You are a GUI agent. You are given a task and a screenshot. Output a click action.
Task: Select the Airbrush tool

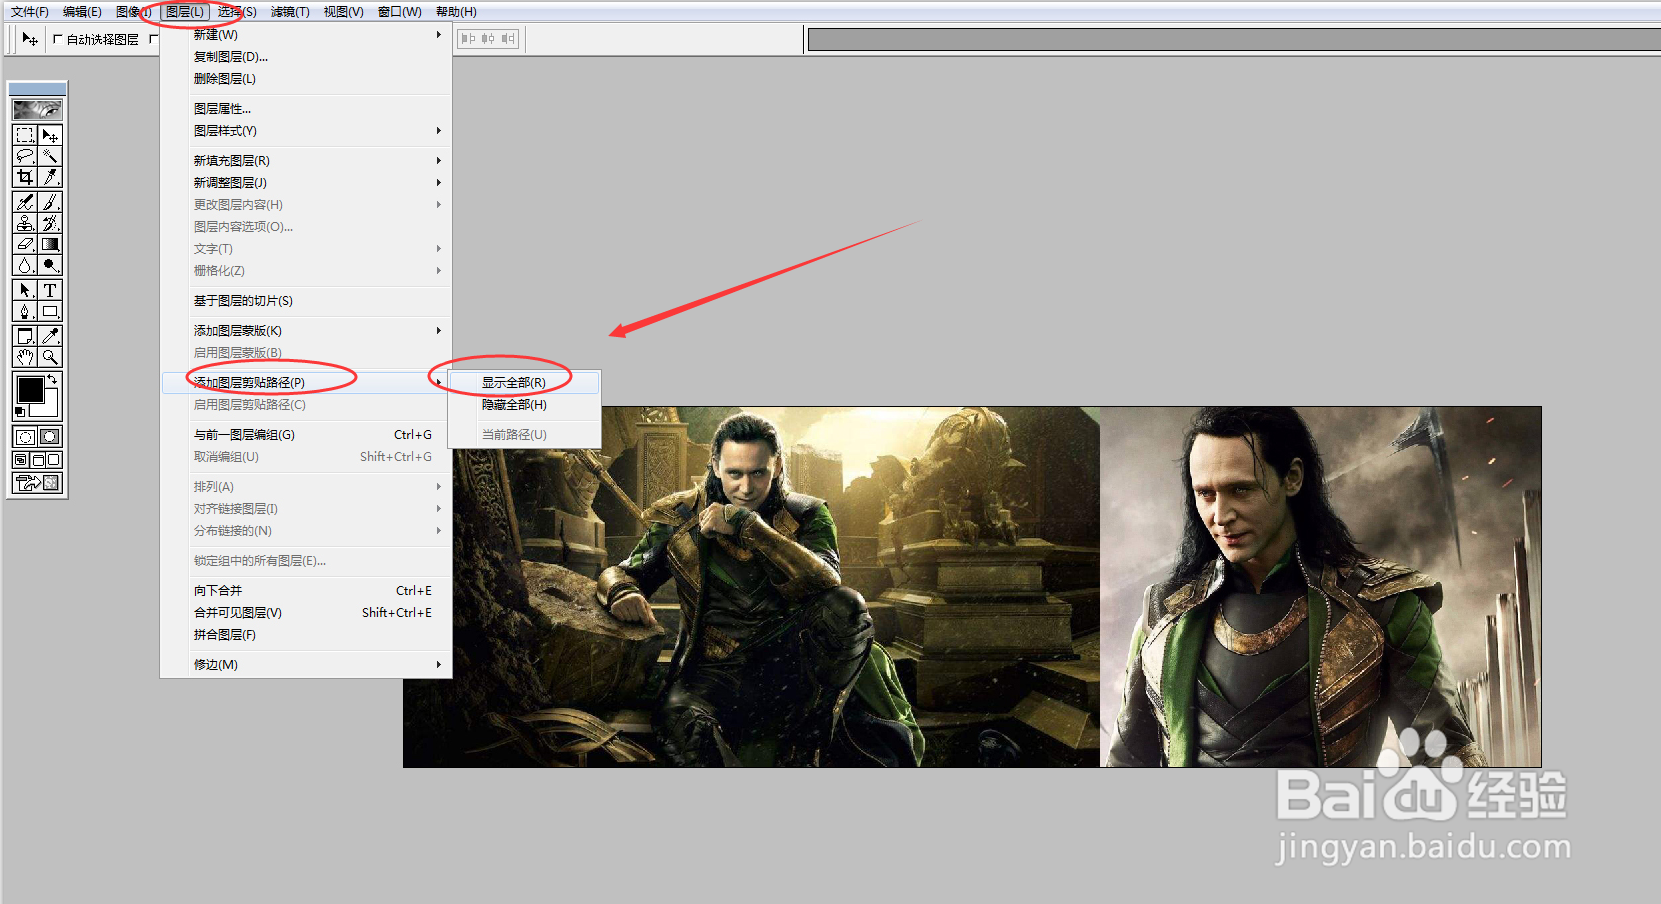click(x=25, y=202)
